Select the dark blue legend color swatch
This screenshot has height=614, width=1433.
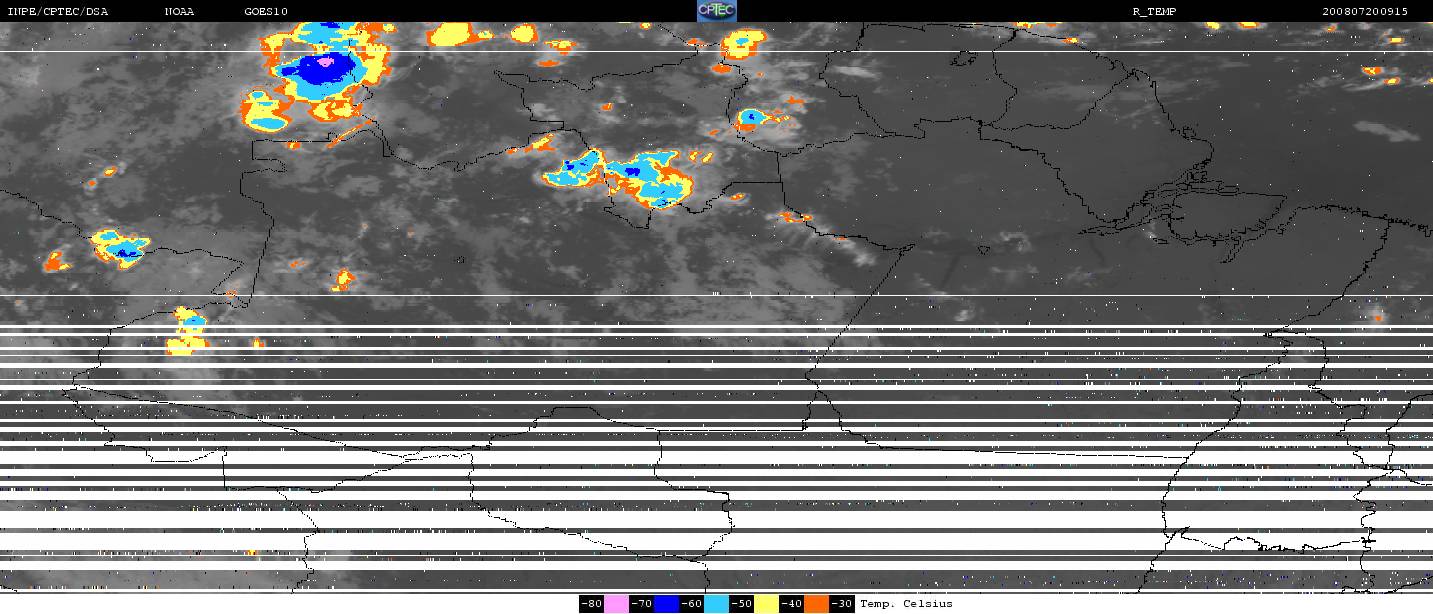667,604
